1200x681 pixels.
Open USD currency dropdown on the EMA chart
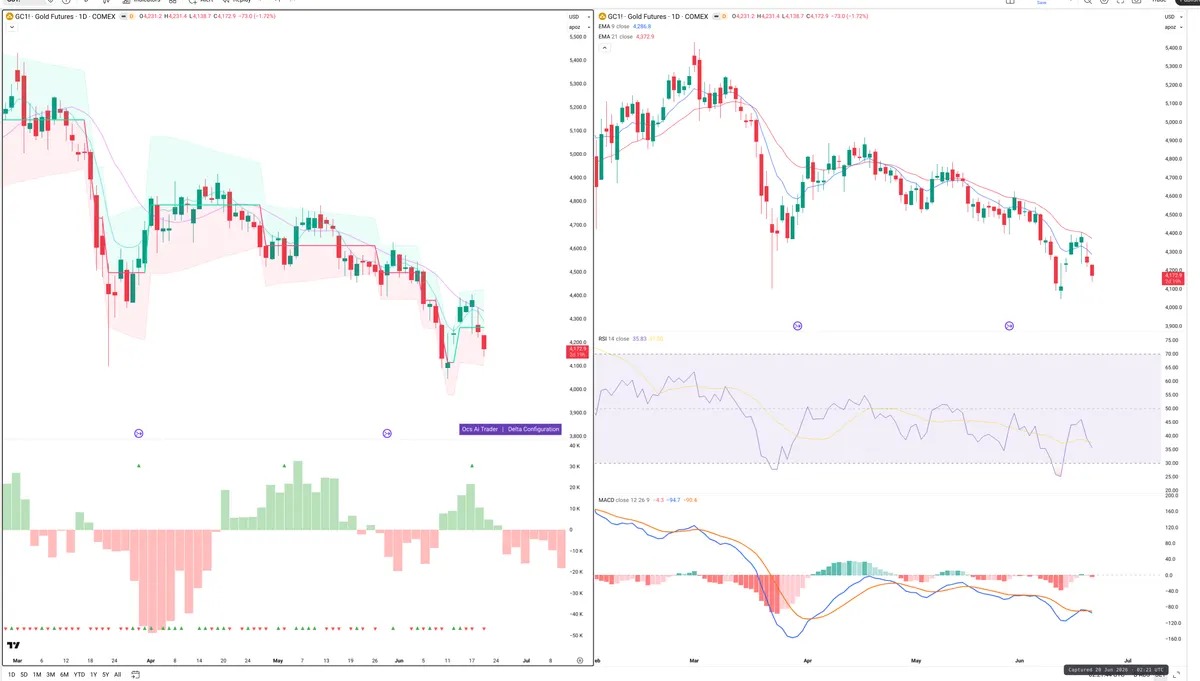(1173, 18)
